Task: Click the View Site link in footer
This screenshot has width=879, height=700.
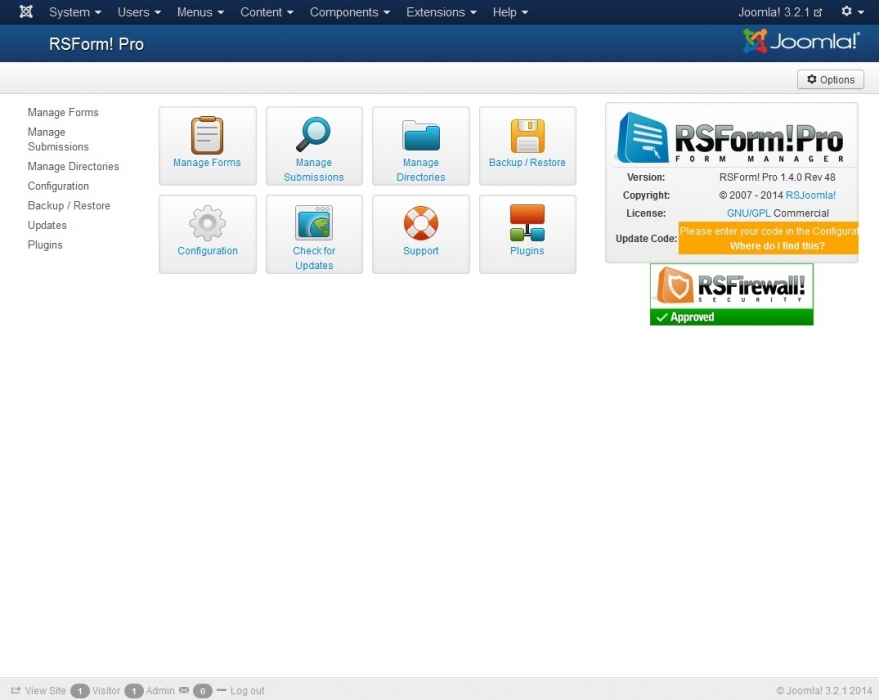Action: tap(45, 690)
